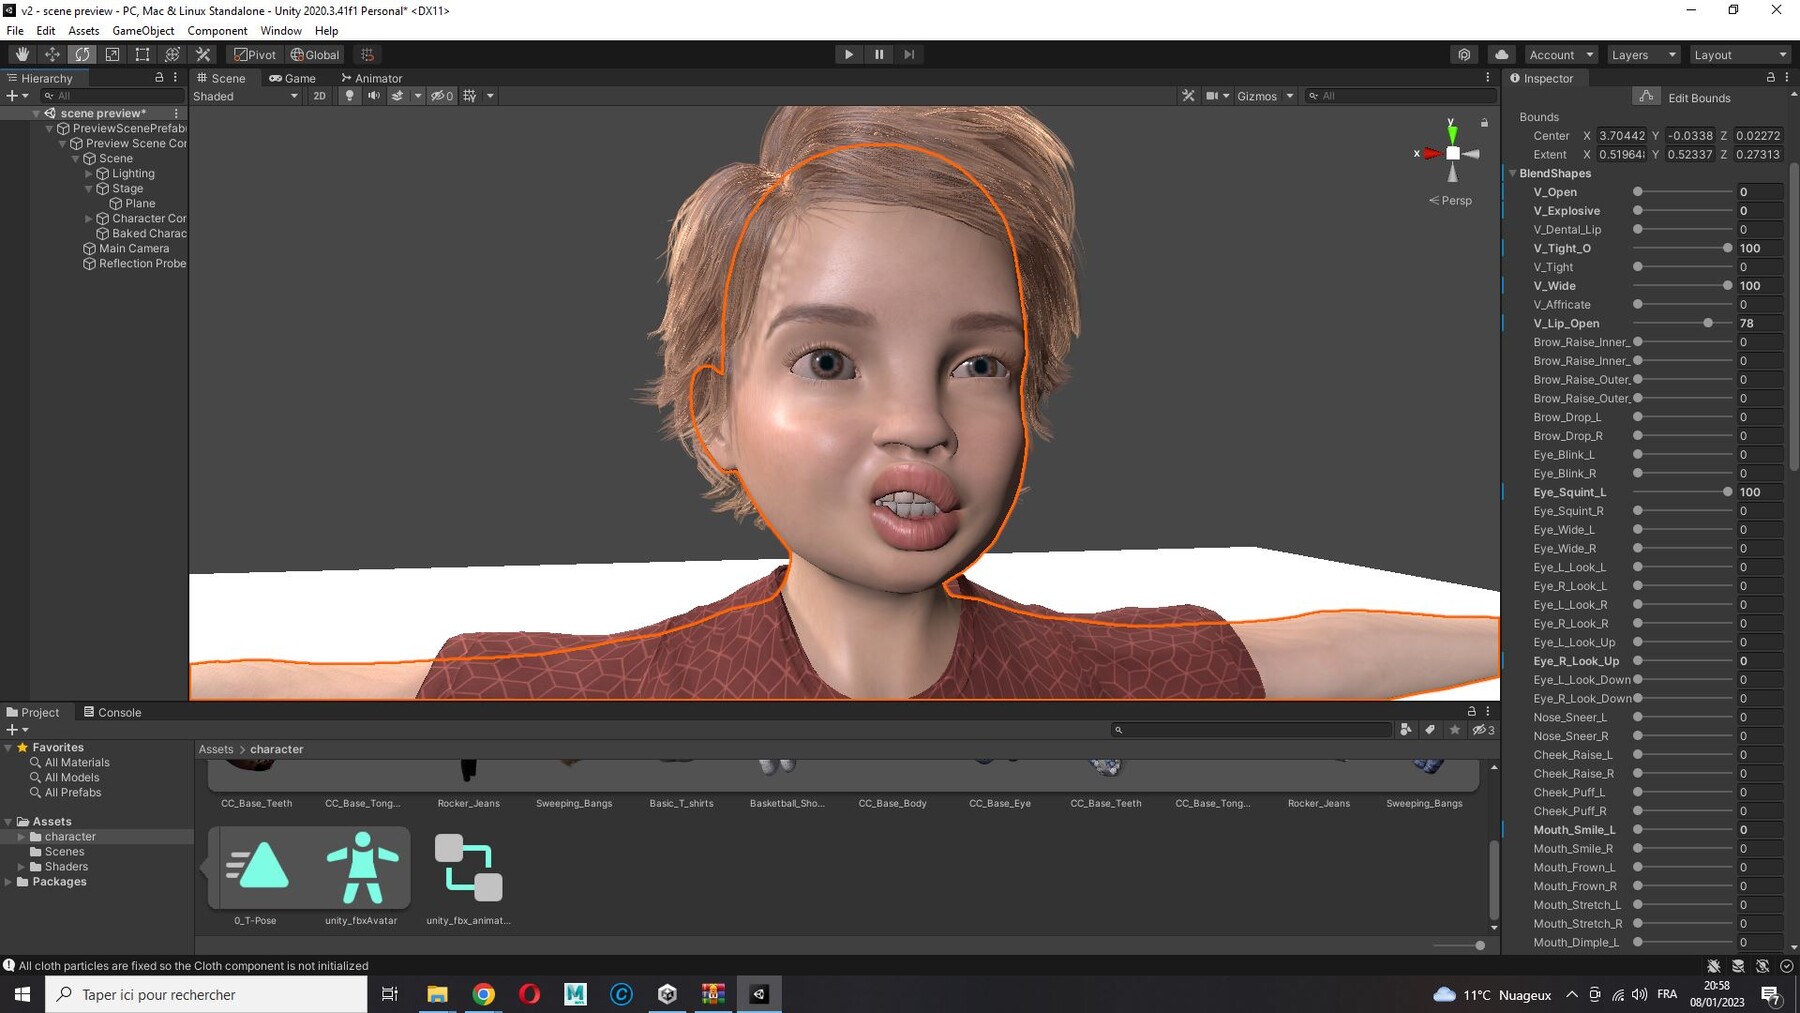This screenshot has width=1800, height=1013.
Task: Open the GameObject menu
Action: click(x=143, y=31)
